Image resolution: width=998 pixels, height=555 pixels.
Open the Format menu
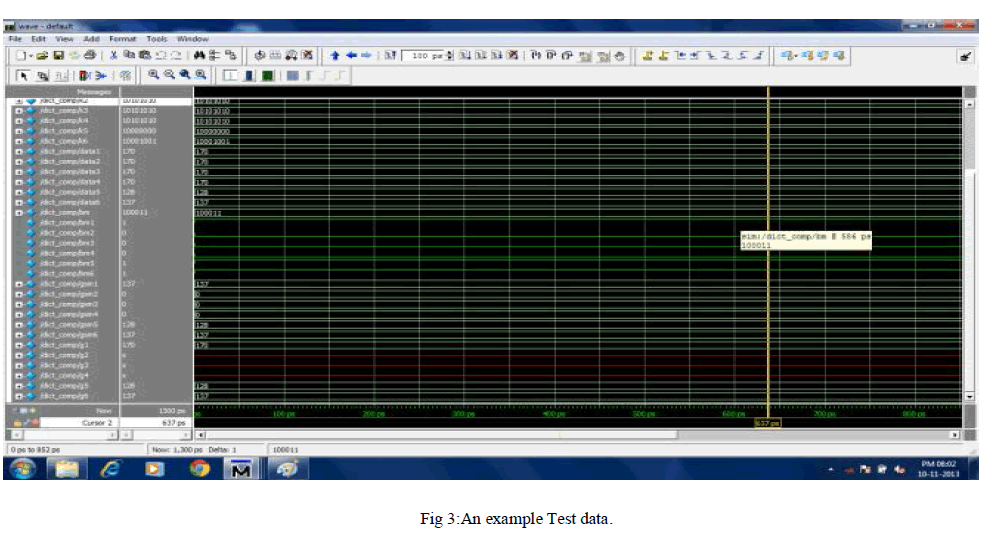[x=123, y=38]
